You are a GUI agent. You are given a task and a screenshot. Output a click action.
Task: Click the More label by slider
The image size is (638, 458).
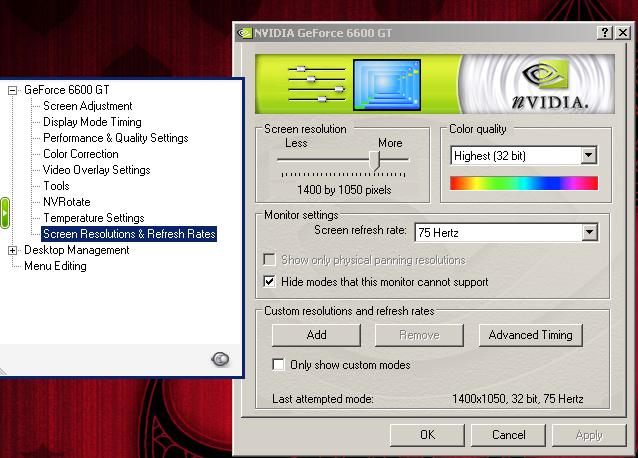coord(390,143)
